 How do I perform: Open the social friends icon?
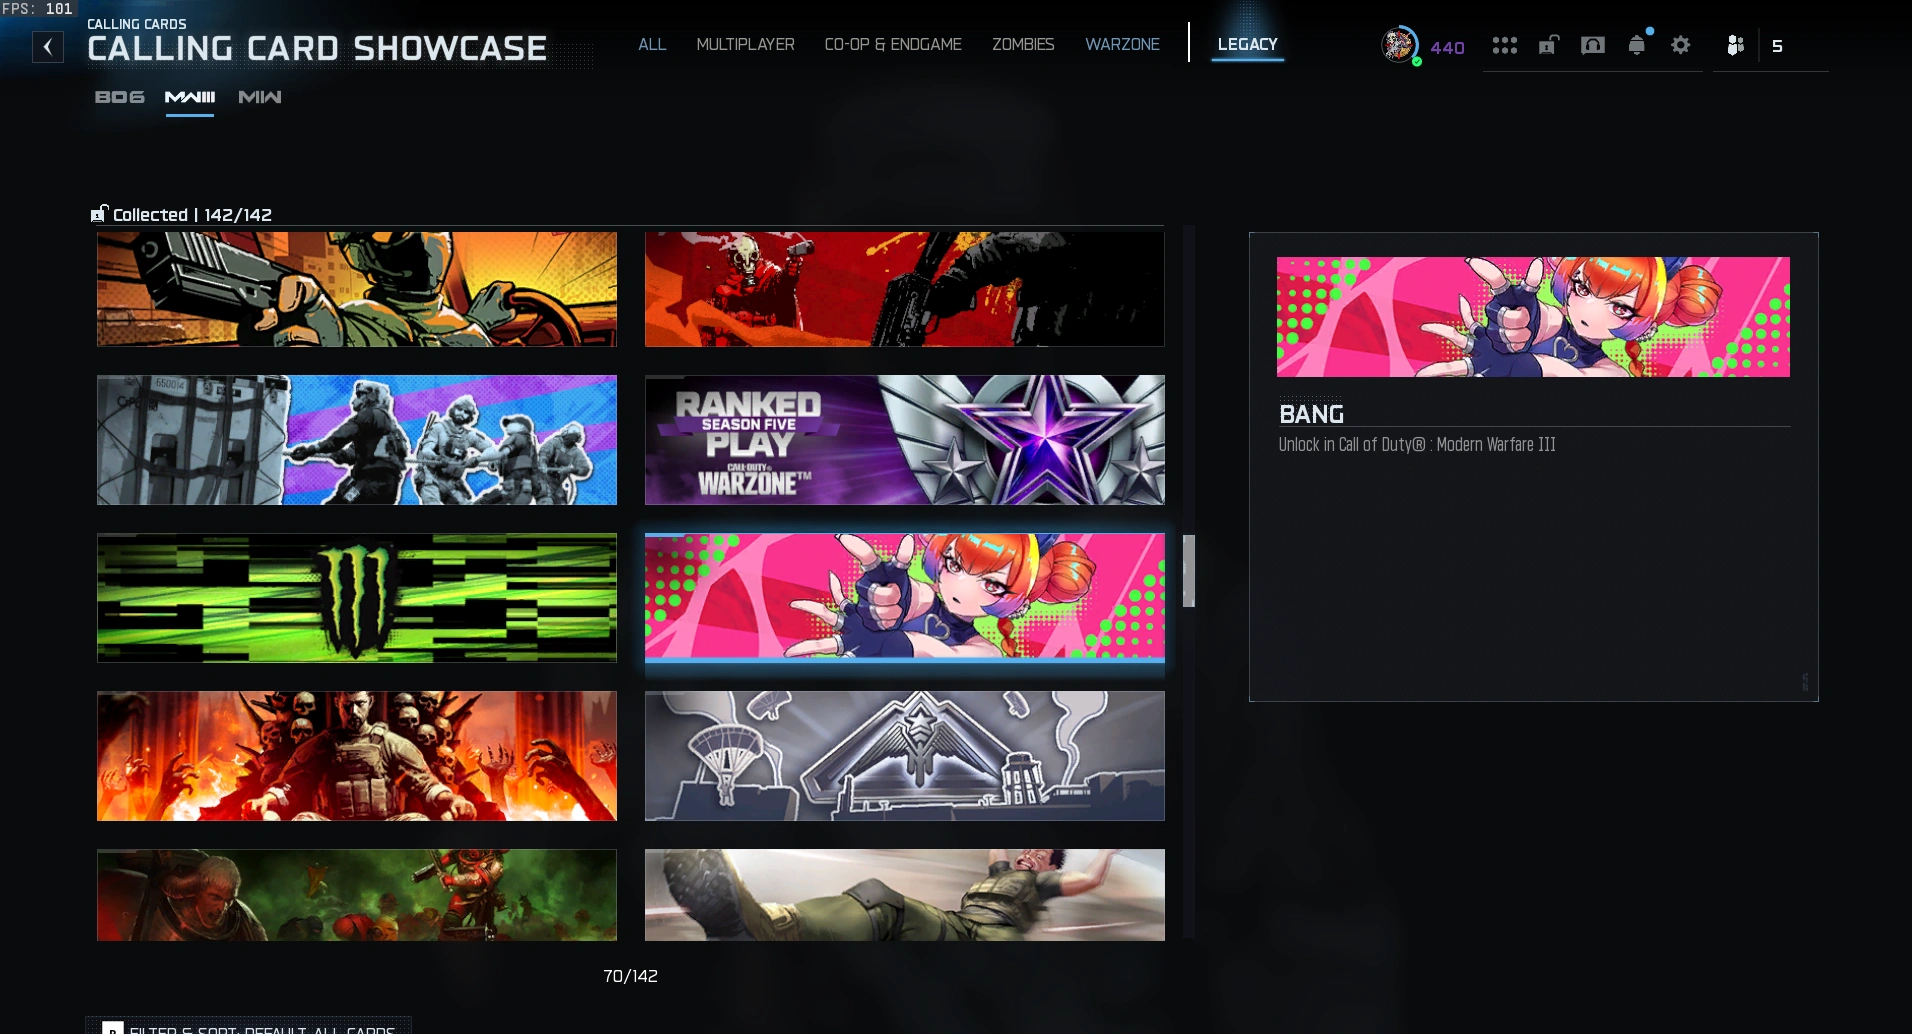1735,45
